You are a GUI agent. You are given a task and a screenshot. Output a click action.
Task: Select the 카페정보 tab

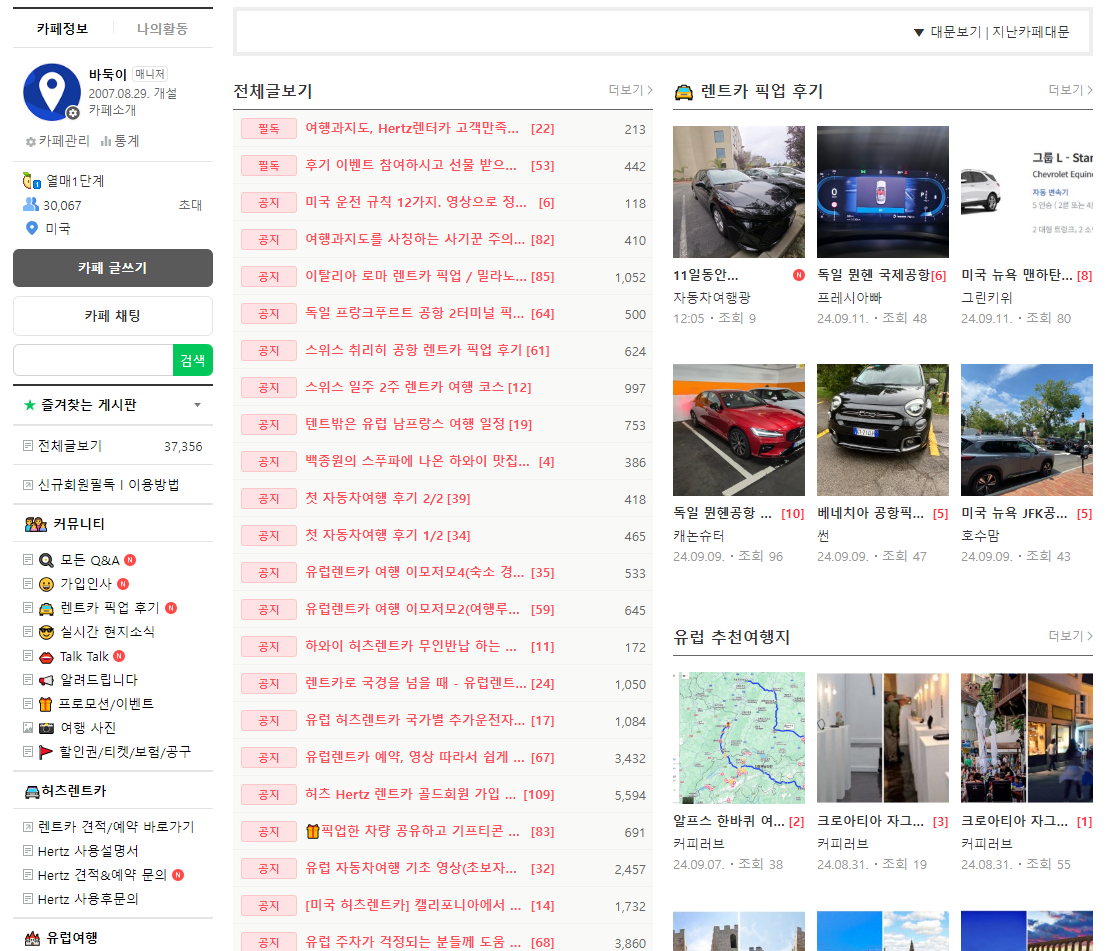(x=62, y=28)
